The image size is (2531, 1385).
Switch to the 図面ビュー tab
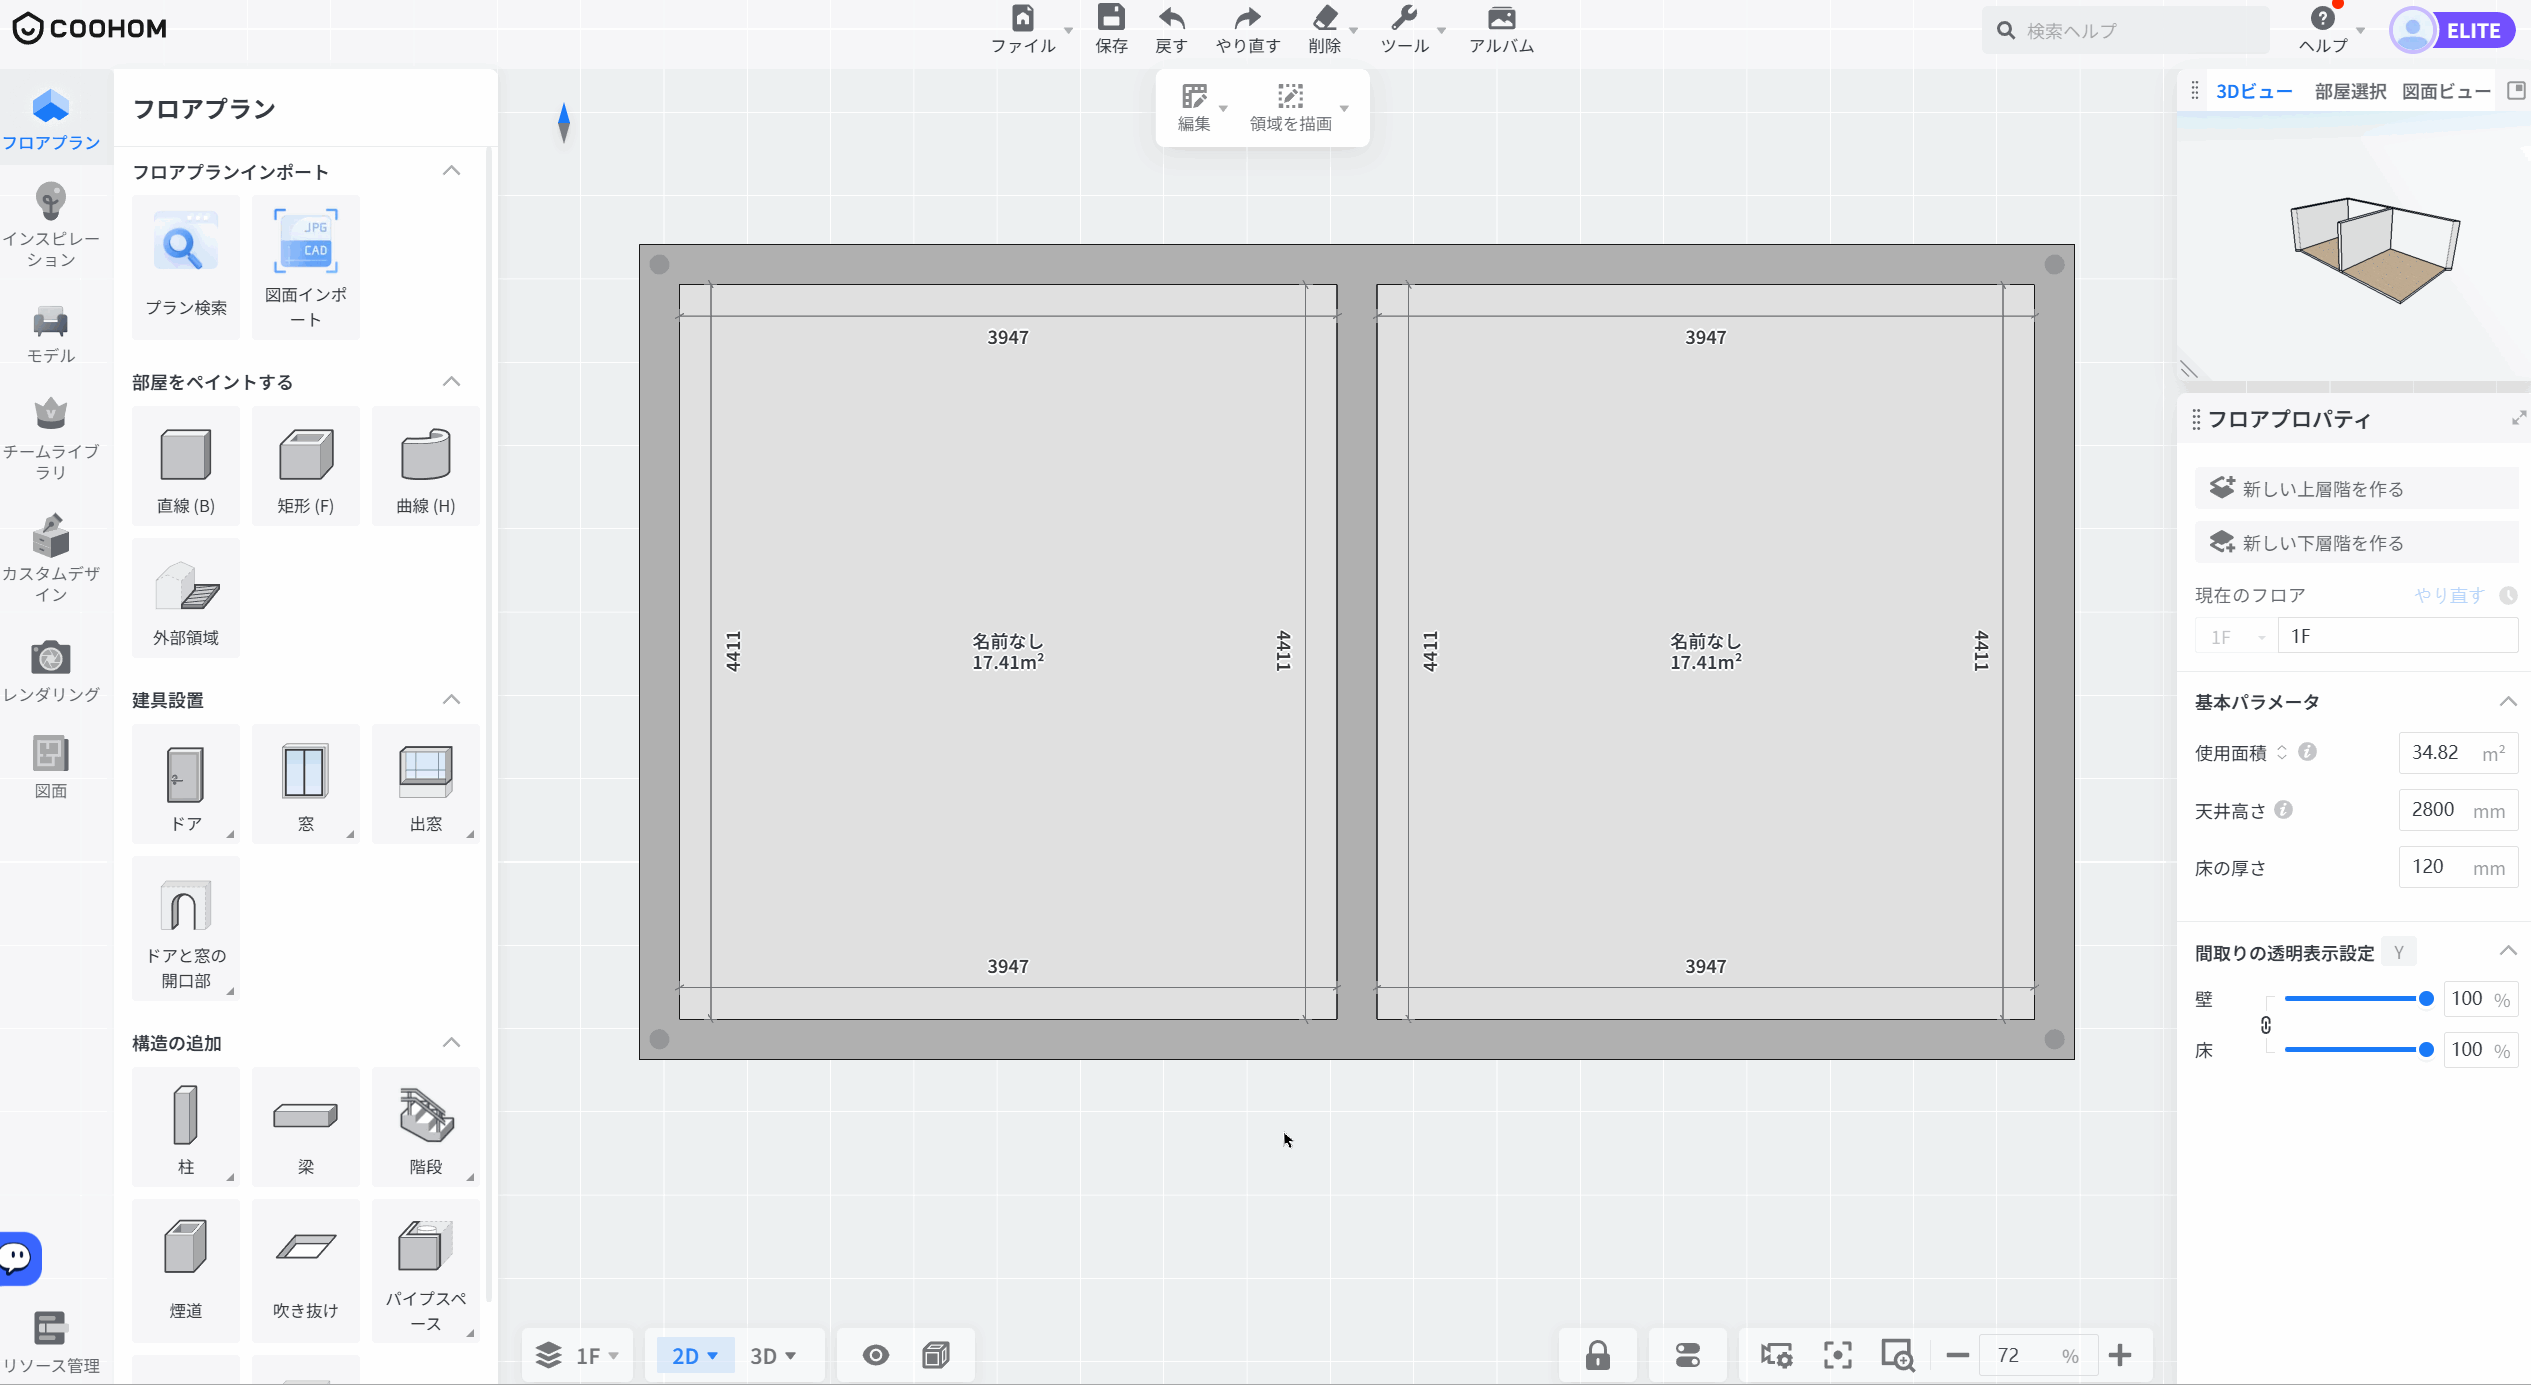(2446, 92)
